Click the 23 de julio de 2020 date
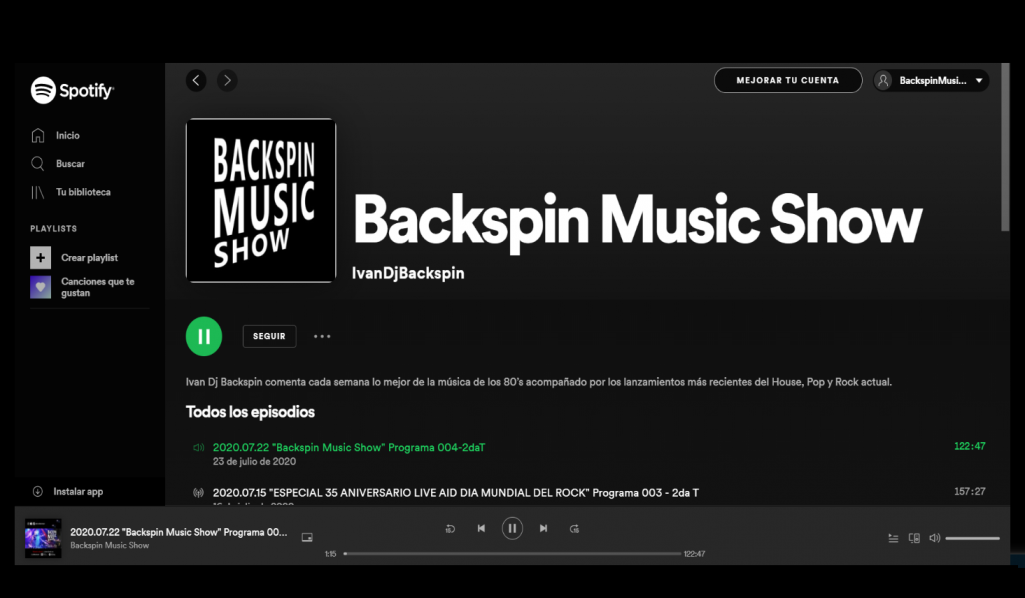The height and width of the screenshot is (598, 1025). pyautogui.click(x=254, y=461)
